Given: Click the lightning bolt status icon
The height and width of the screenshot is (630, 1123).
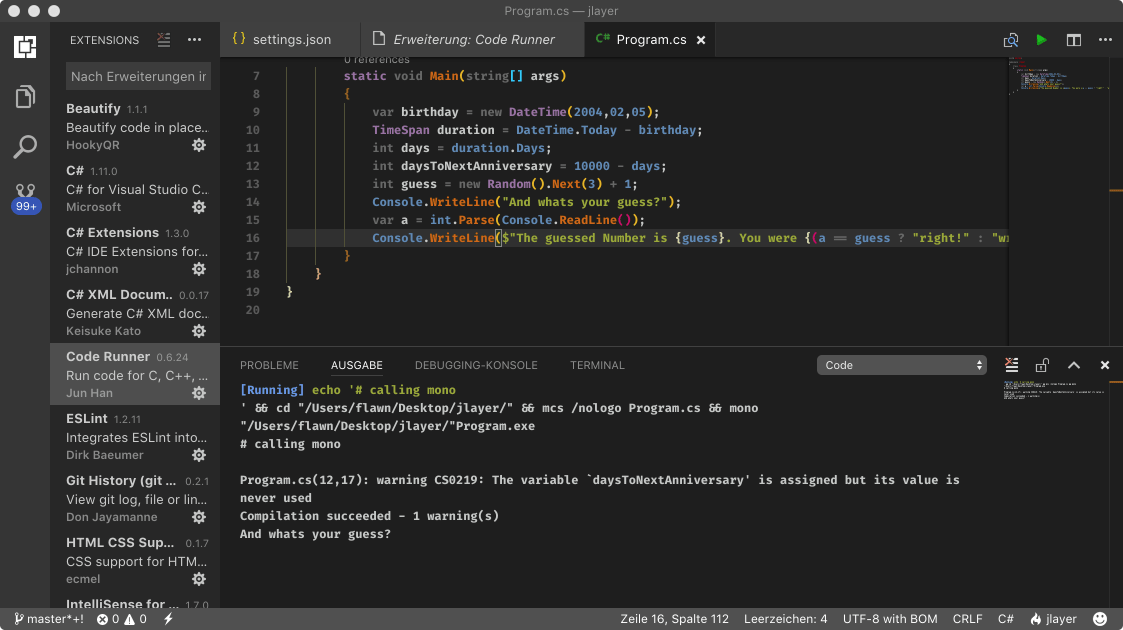Looking at the screenshot, I should tap(168, 619).
